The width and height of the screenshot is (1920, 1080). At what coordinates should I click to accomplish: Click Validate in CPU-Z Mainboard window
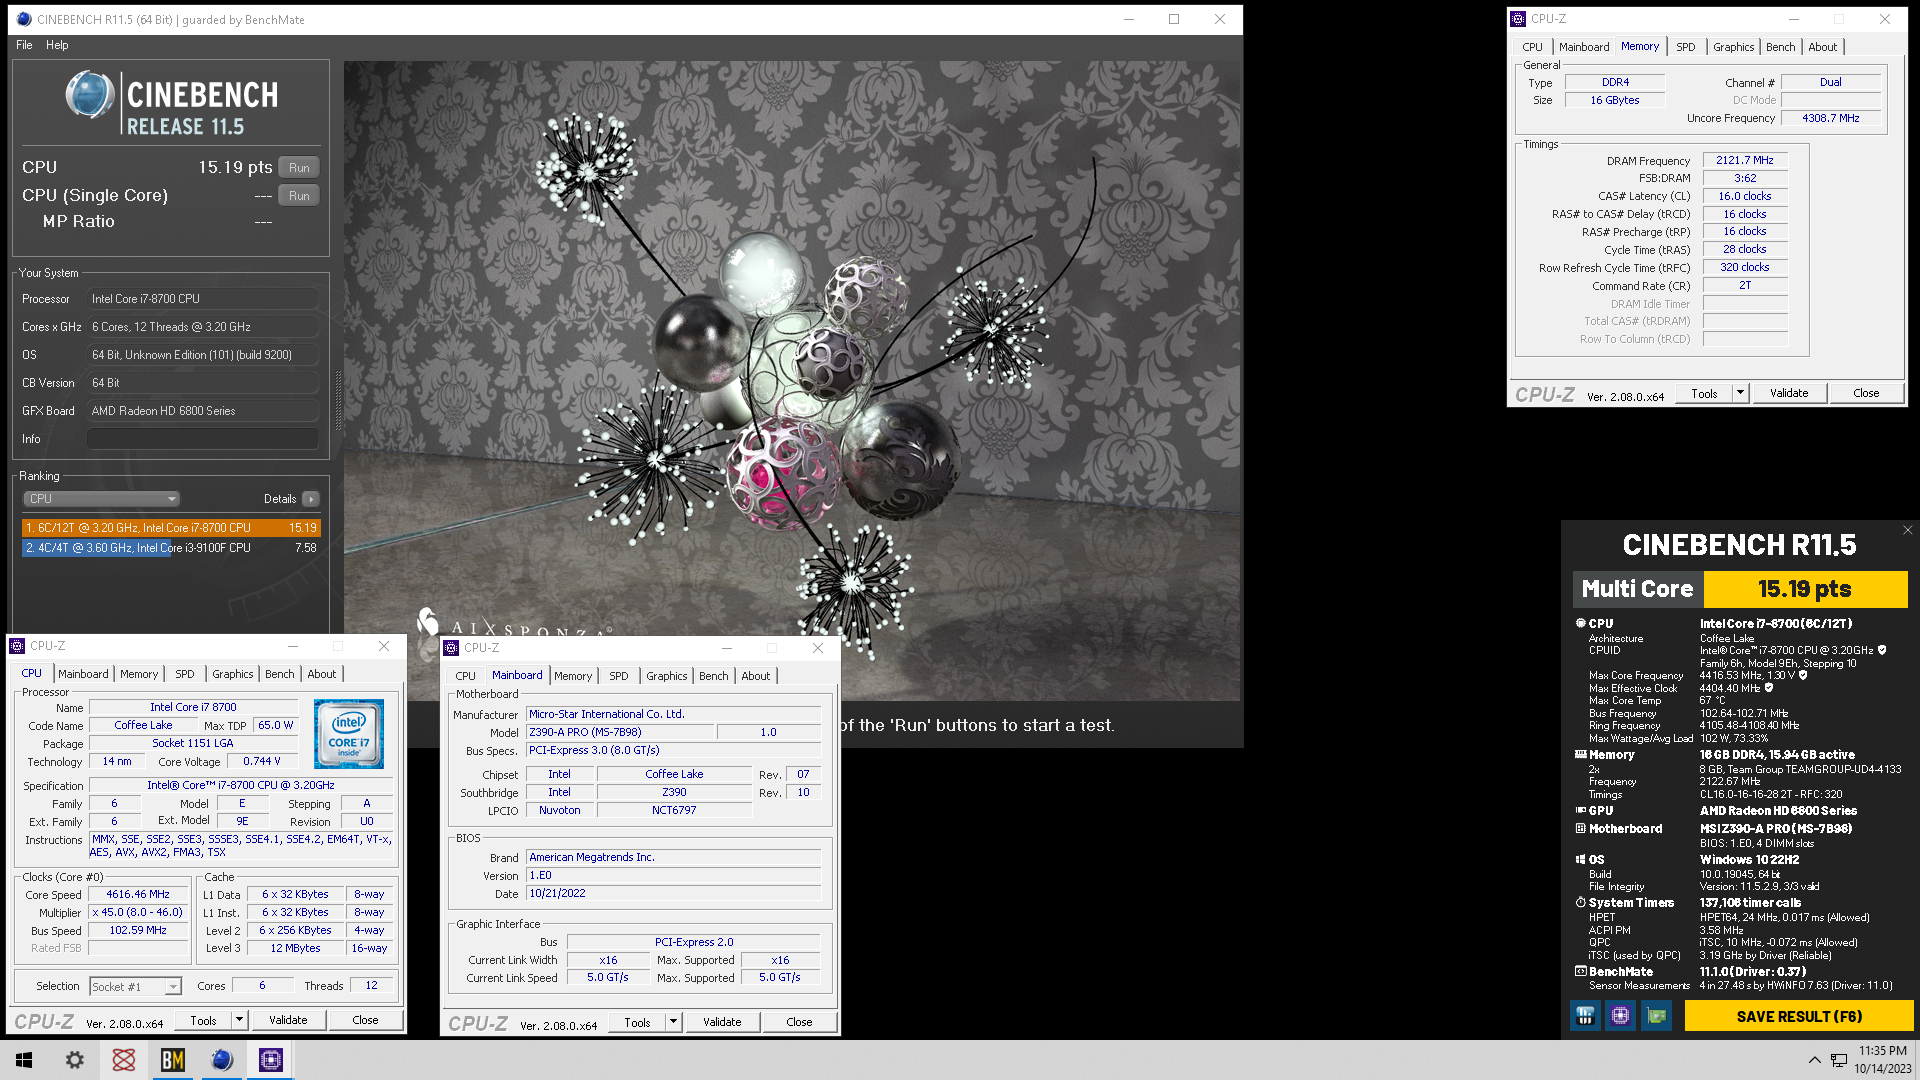coord(721,1022)
